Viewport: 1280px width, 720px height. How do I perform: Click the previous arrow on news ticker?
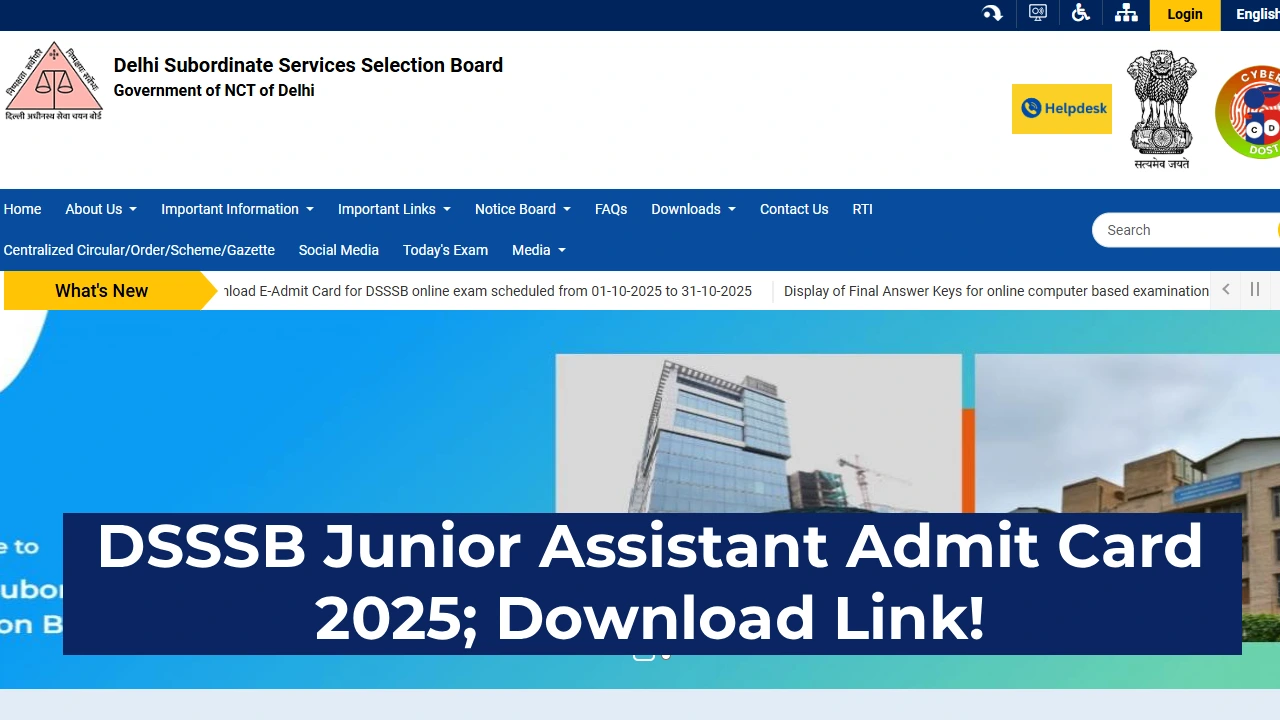click(1225, 290)
